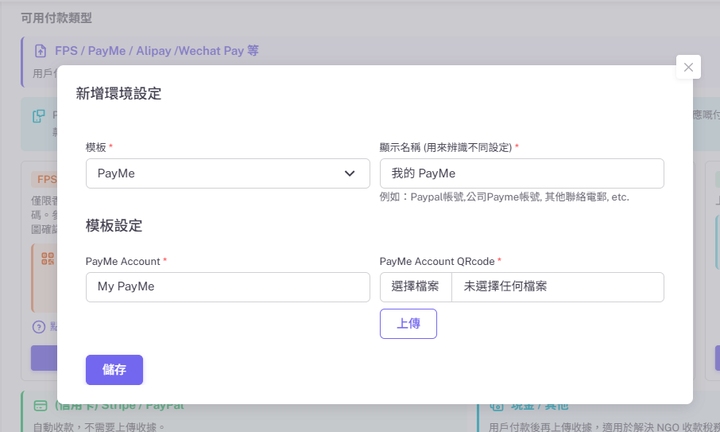The image size is (720, 432).
Task: Click the 例如：Paypal帳號 hint text
Action: pos(504,197)
